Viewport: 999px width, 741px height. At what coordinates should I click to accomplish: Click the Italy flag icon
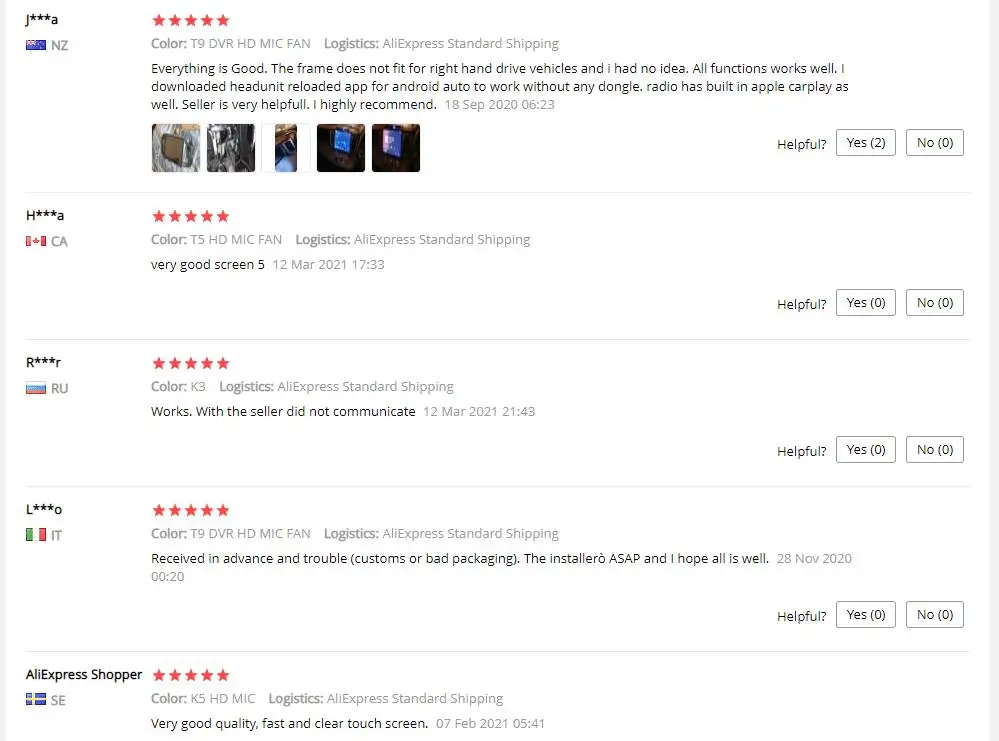click(36, 535)
